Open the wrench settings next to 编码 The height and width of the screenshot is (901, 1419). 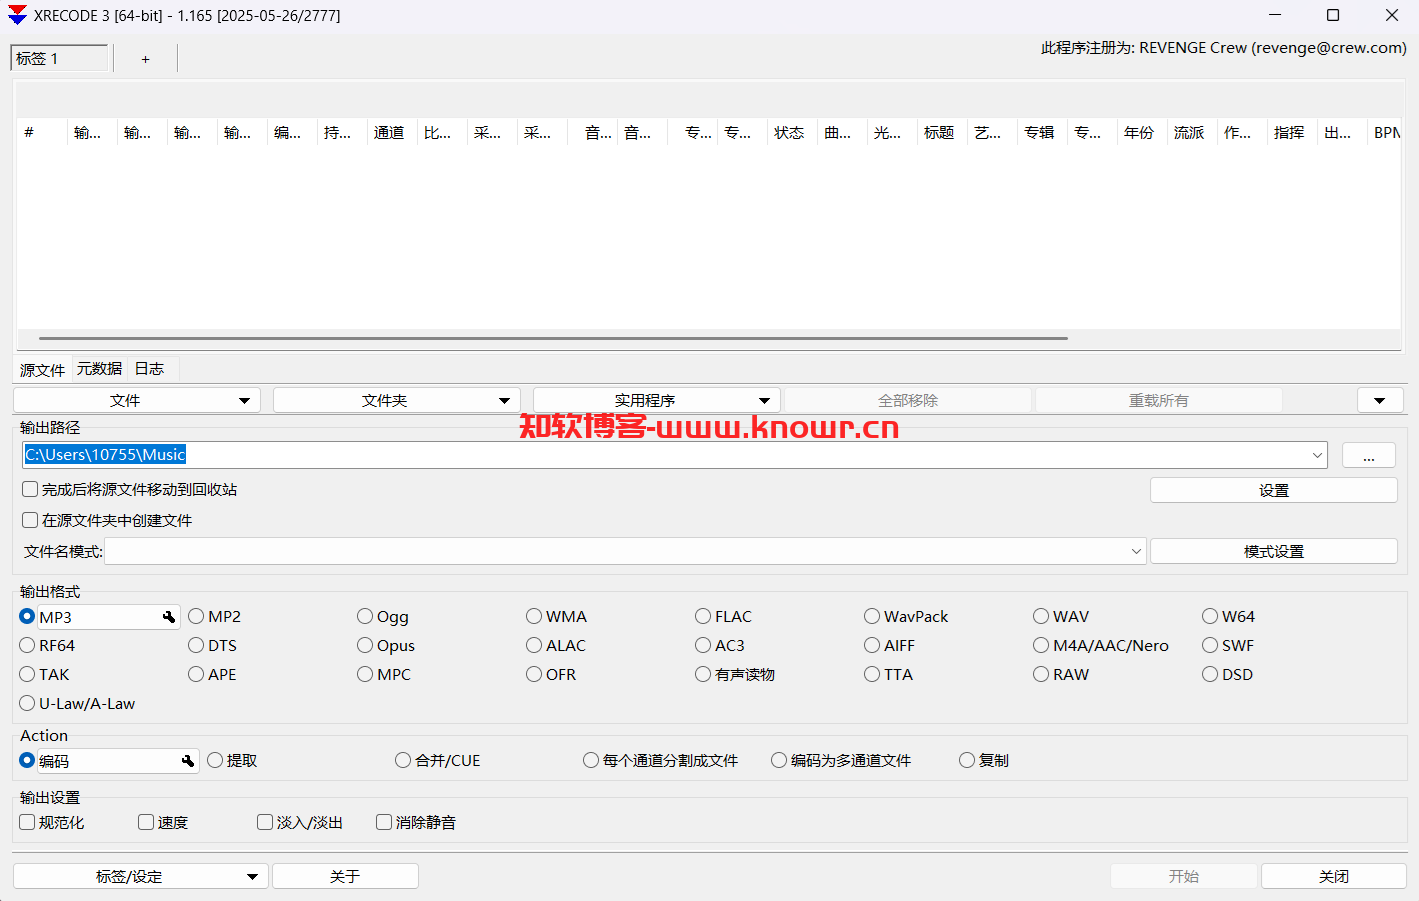188,761
